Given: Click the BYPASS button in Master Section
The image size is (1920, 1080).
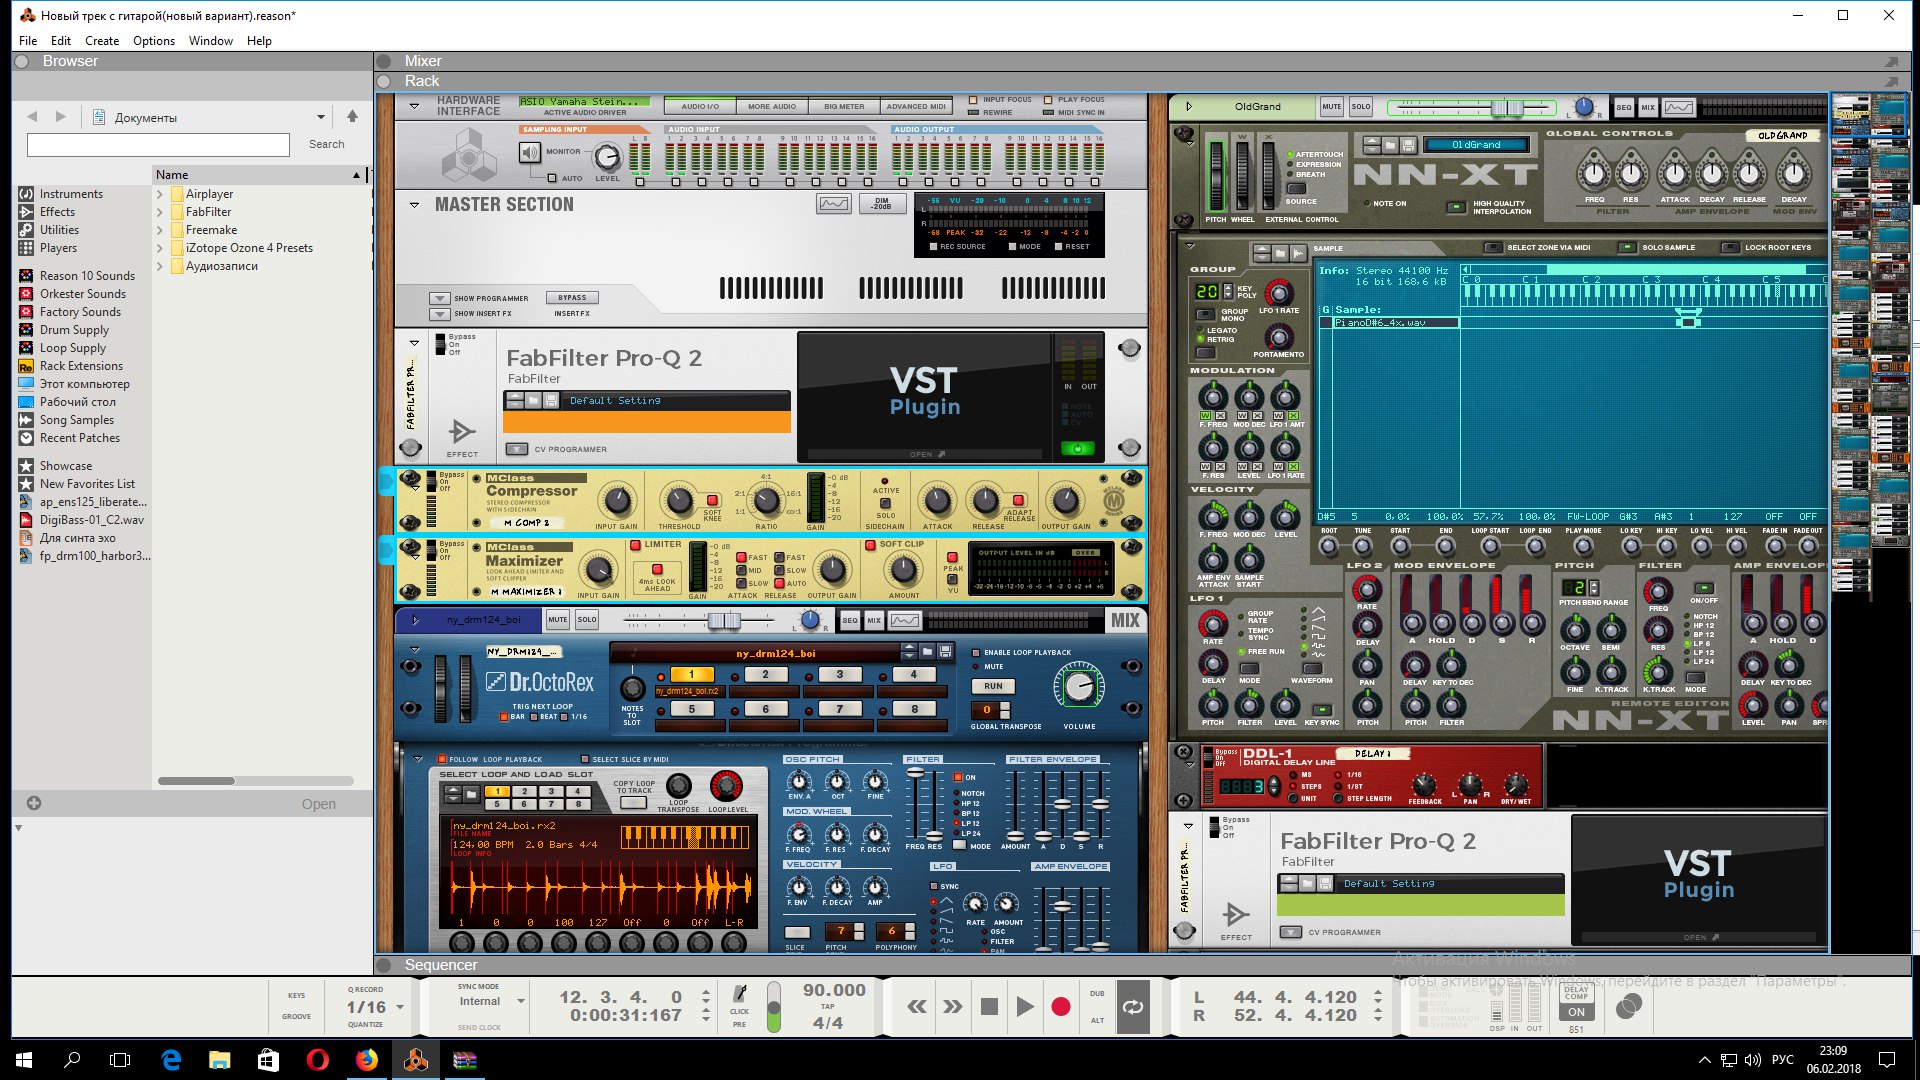Looking at the screenshot, I should point(572,298).
